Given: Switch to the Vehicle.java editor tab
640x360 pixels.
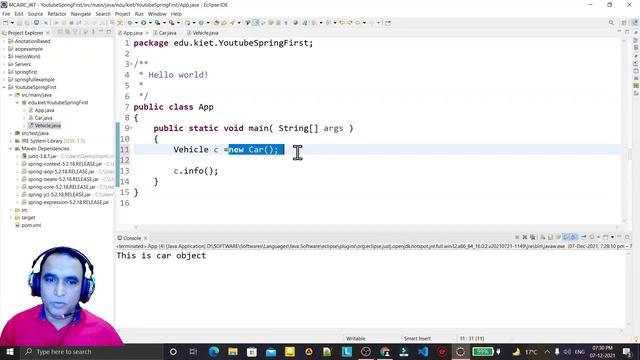Looking at the screenshot, I should click(x=203, y=33).
